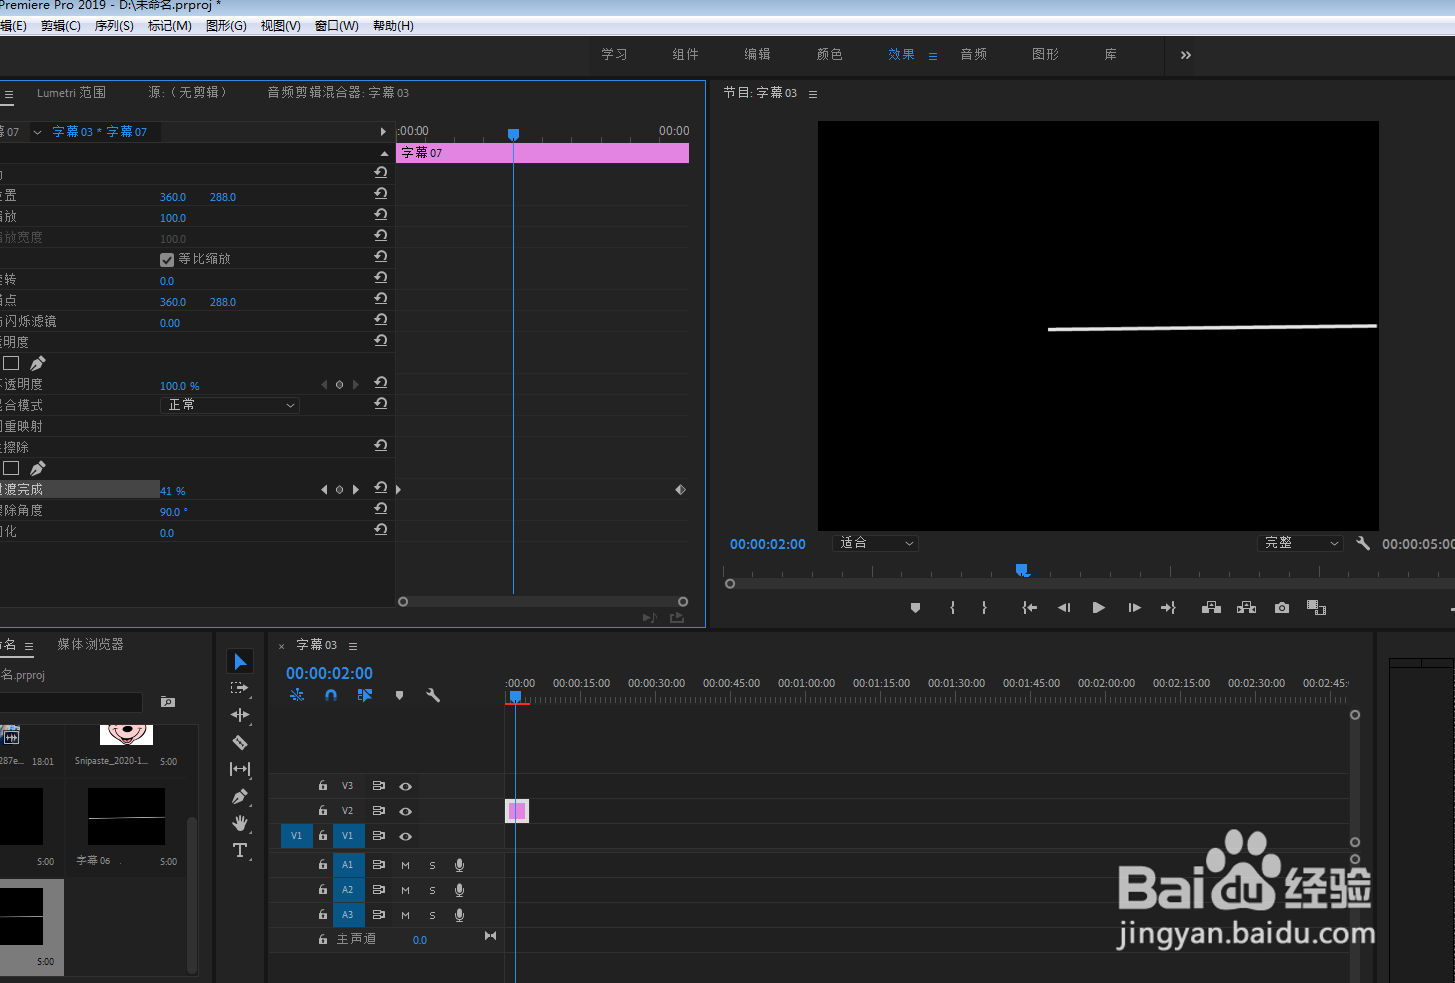Click the Lift button
Screen dimensions: 1455x983
tap(1211, 607)
